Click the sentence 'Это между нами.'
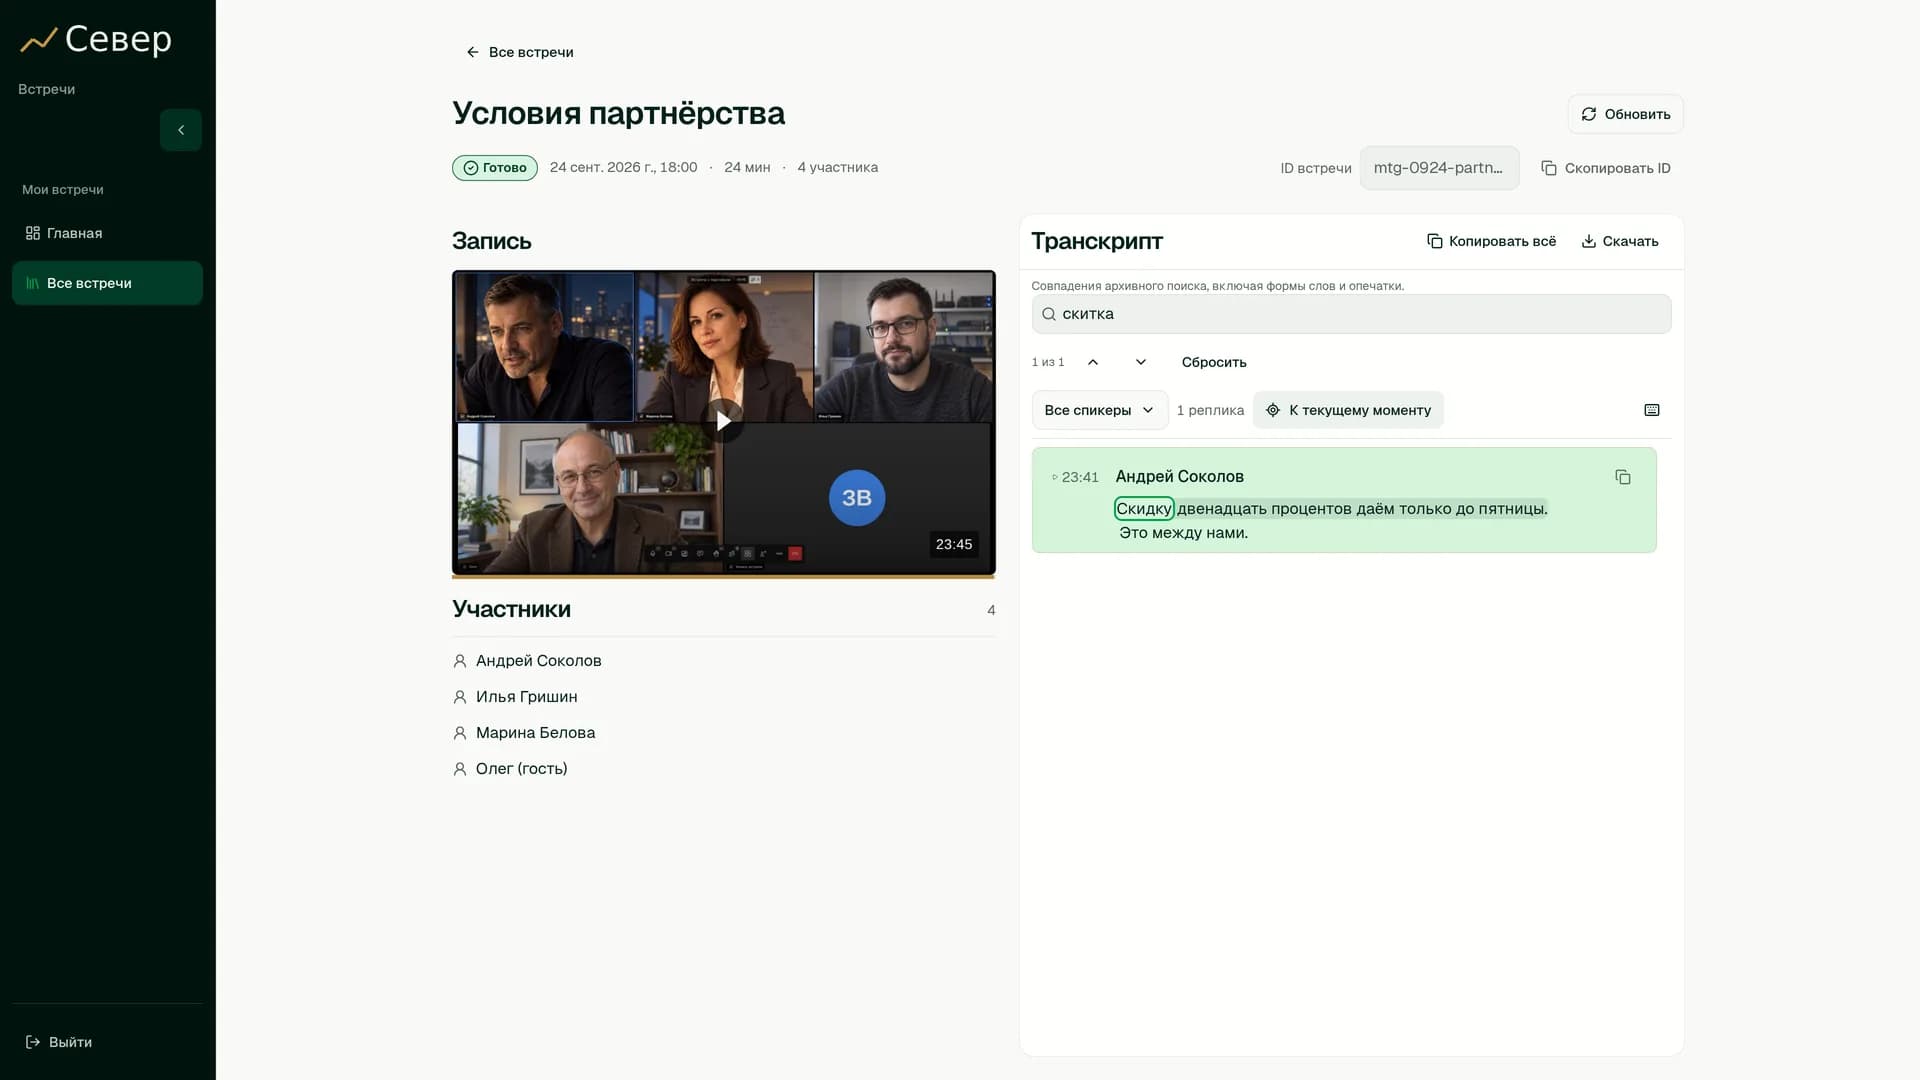This screenshot has height=1080, width=1920. coord(1184,533)
